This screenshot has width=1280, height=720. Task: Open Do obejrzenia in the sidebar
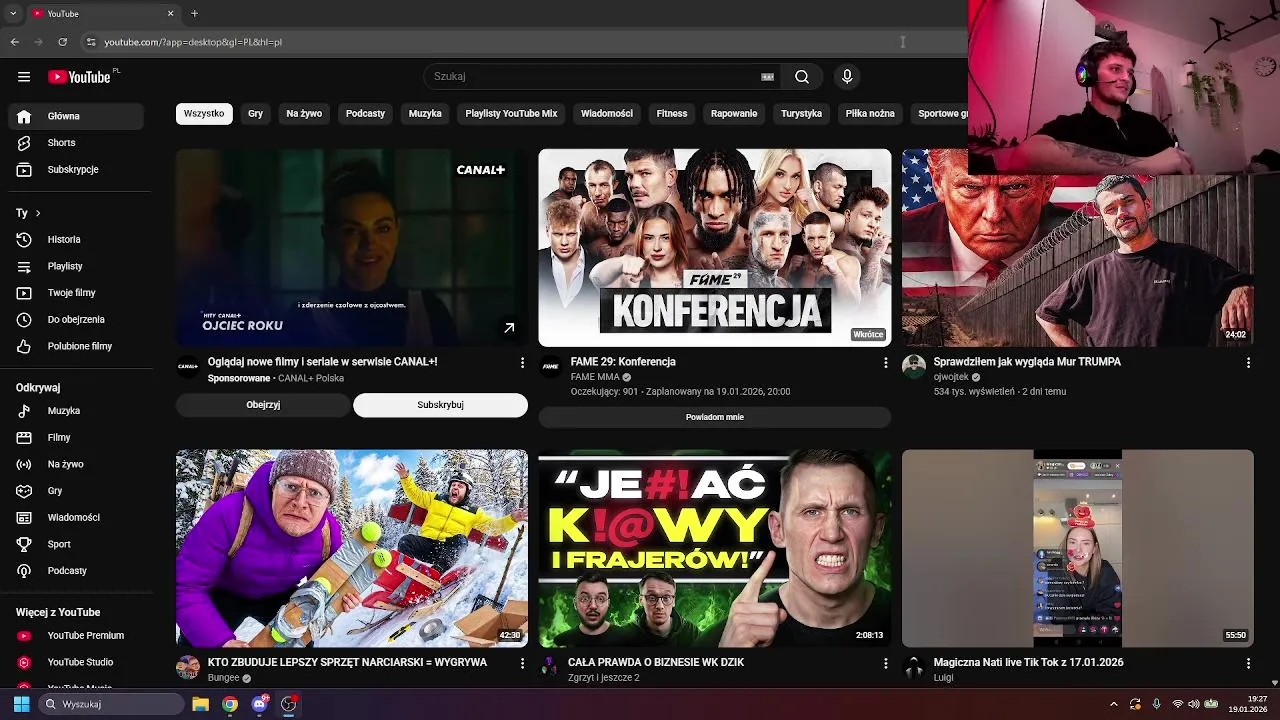(76, 320)
